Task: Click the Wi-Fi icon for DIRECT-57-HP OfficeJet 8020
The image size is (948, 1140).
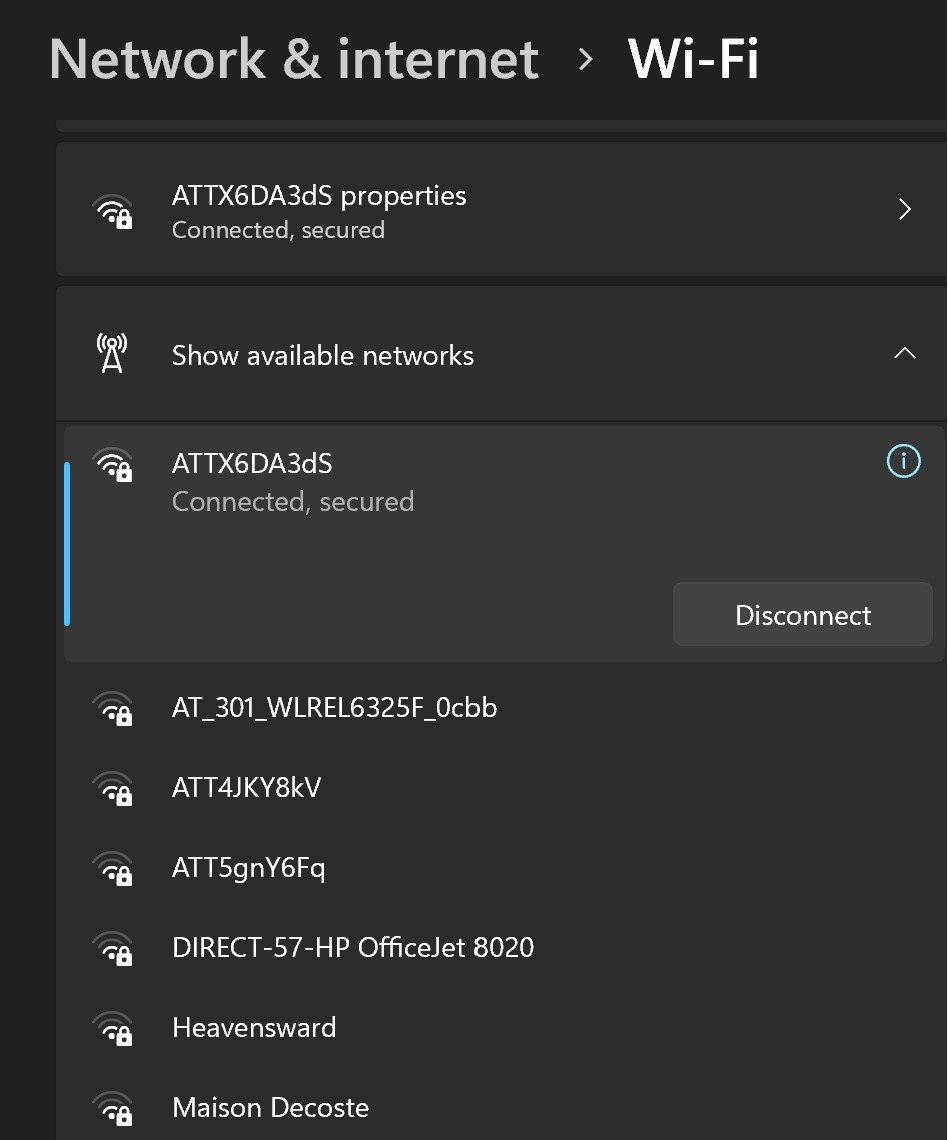Action: coord(113,949)
